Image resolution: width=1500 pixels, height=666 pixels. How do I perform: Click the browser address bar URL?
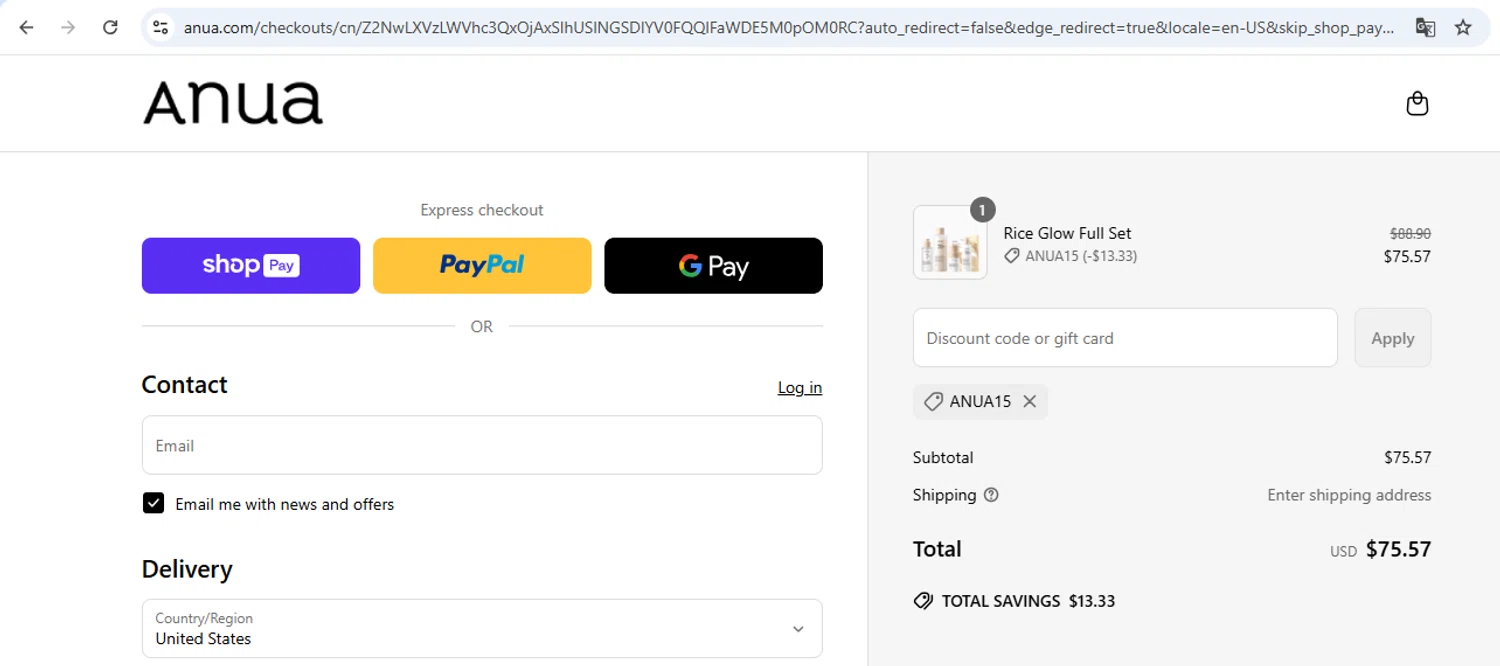788,28
